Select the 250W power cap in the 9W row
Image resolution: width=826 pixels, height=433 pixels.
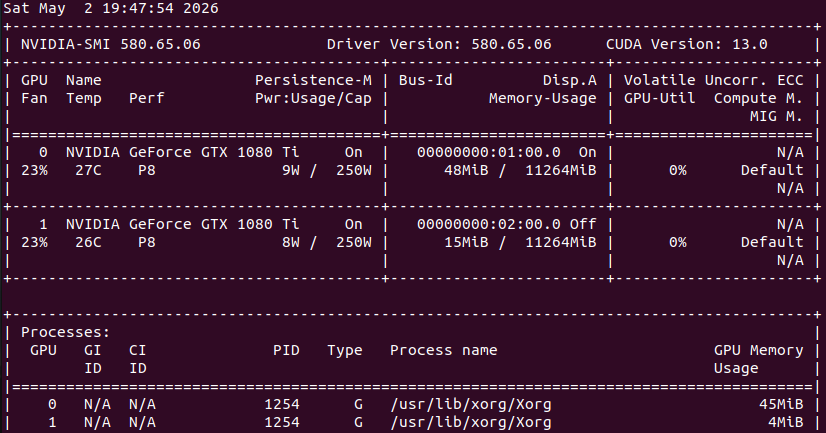[x=353, y=170]
